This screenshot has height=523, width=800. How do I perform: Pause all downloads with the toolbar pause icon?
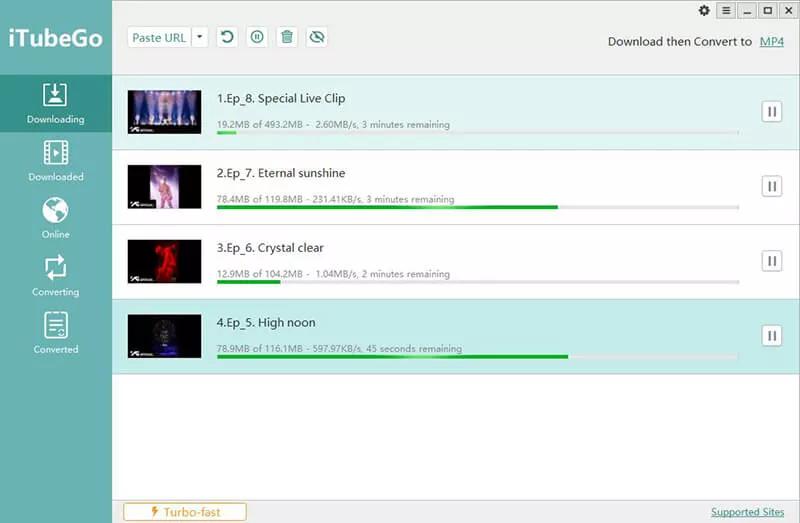click(257, 37)
